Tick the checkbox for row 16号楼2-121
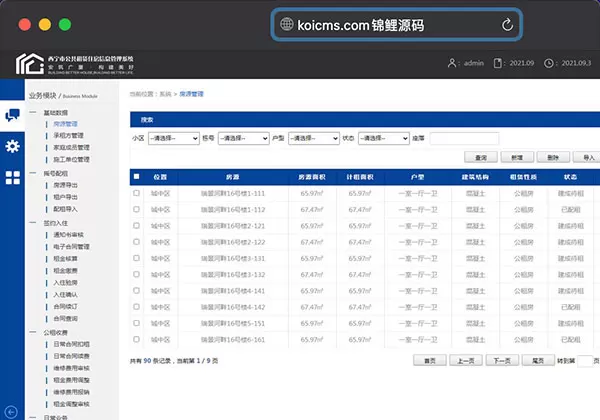Viewport: 600px width, 420px height. 136,225
